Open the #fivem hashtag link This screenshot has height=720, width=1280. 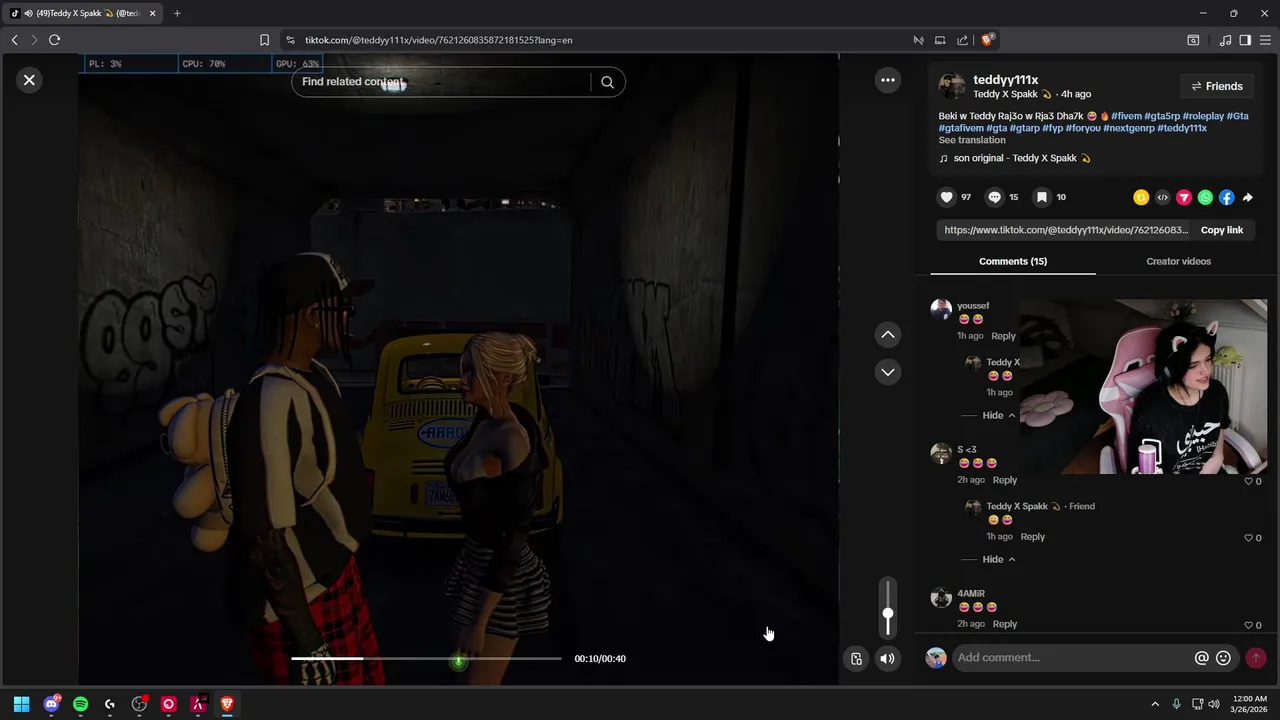click(x=1126, y=116)
